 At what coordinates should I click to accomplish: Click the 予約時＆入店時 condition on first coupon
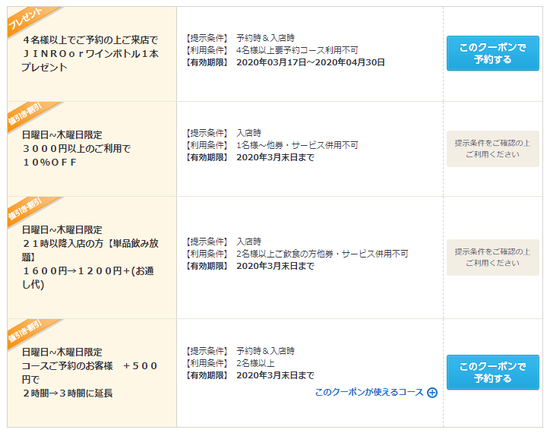265,38
